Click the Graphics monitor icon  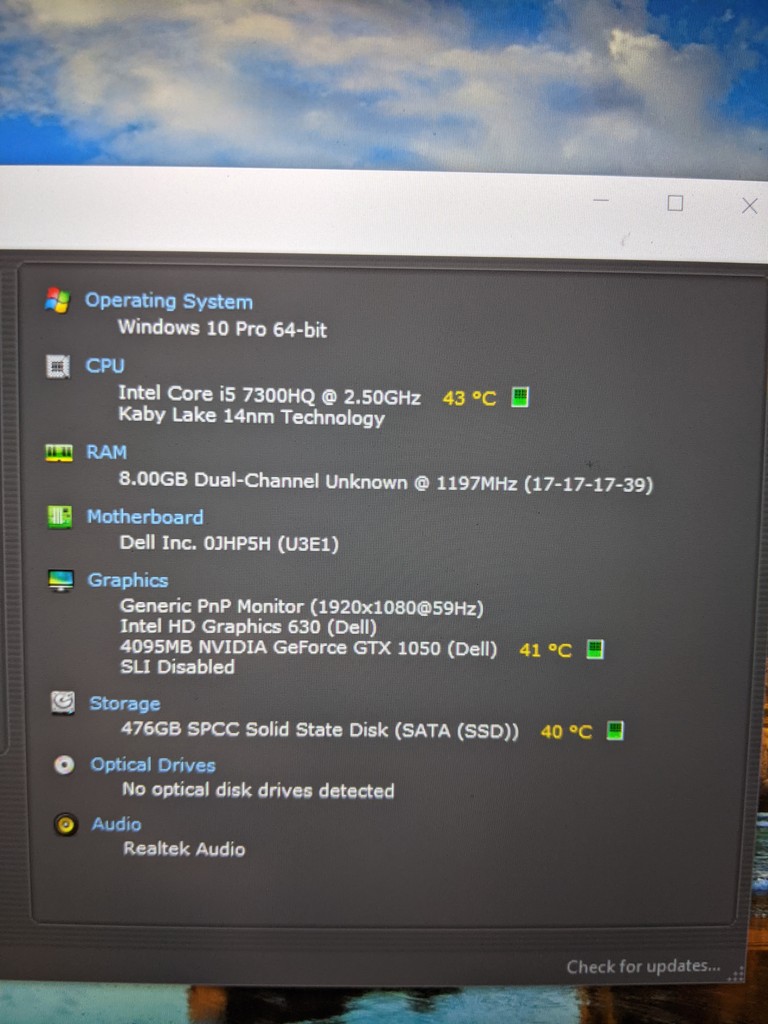click(61, 580)
